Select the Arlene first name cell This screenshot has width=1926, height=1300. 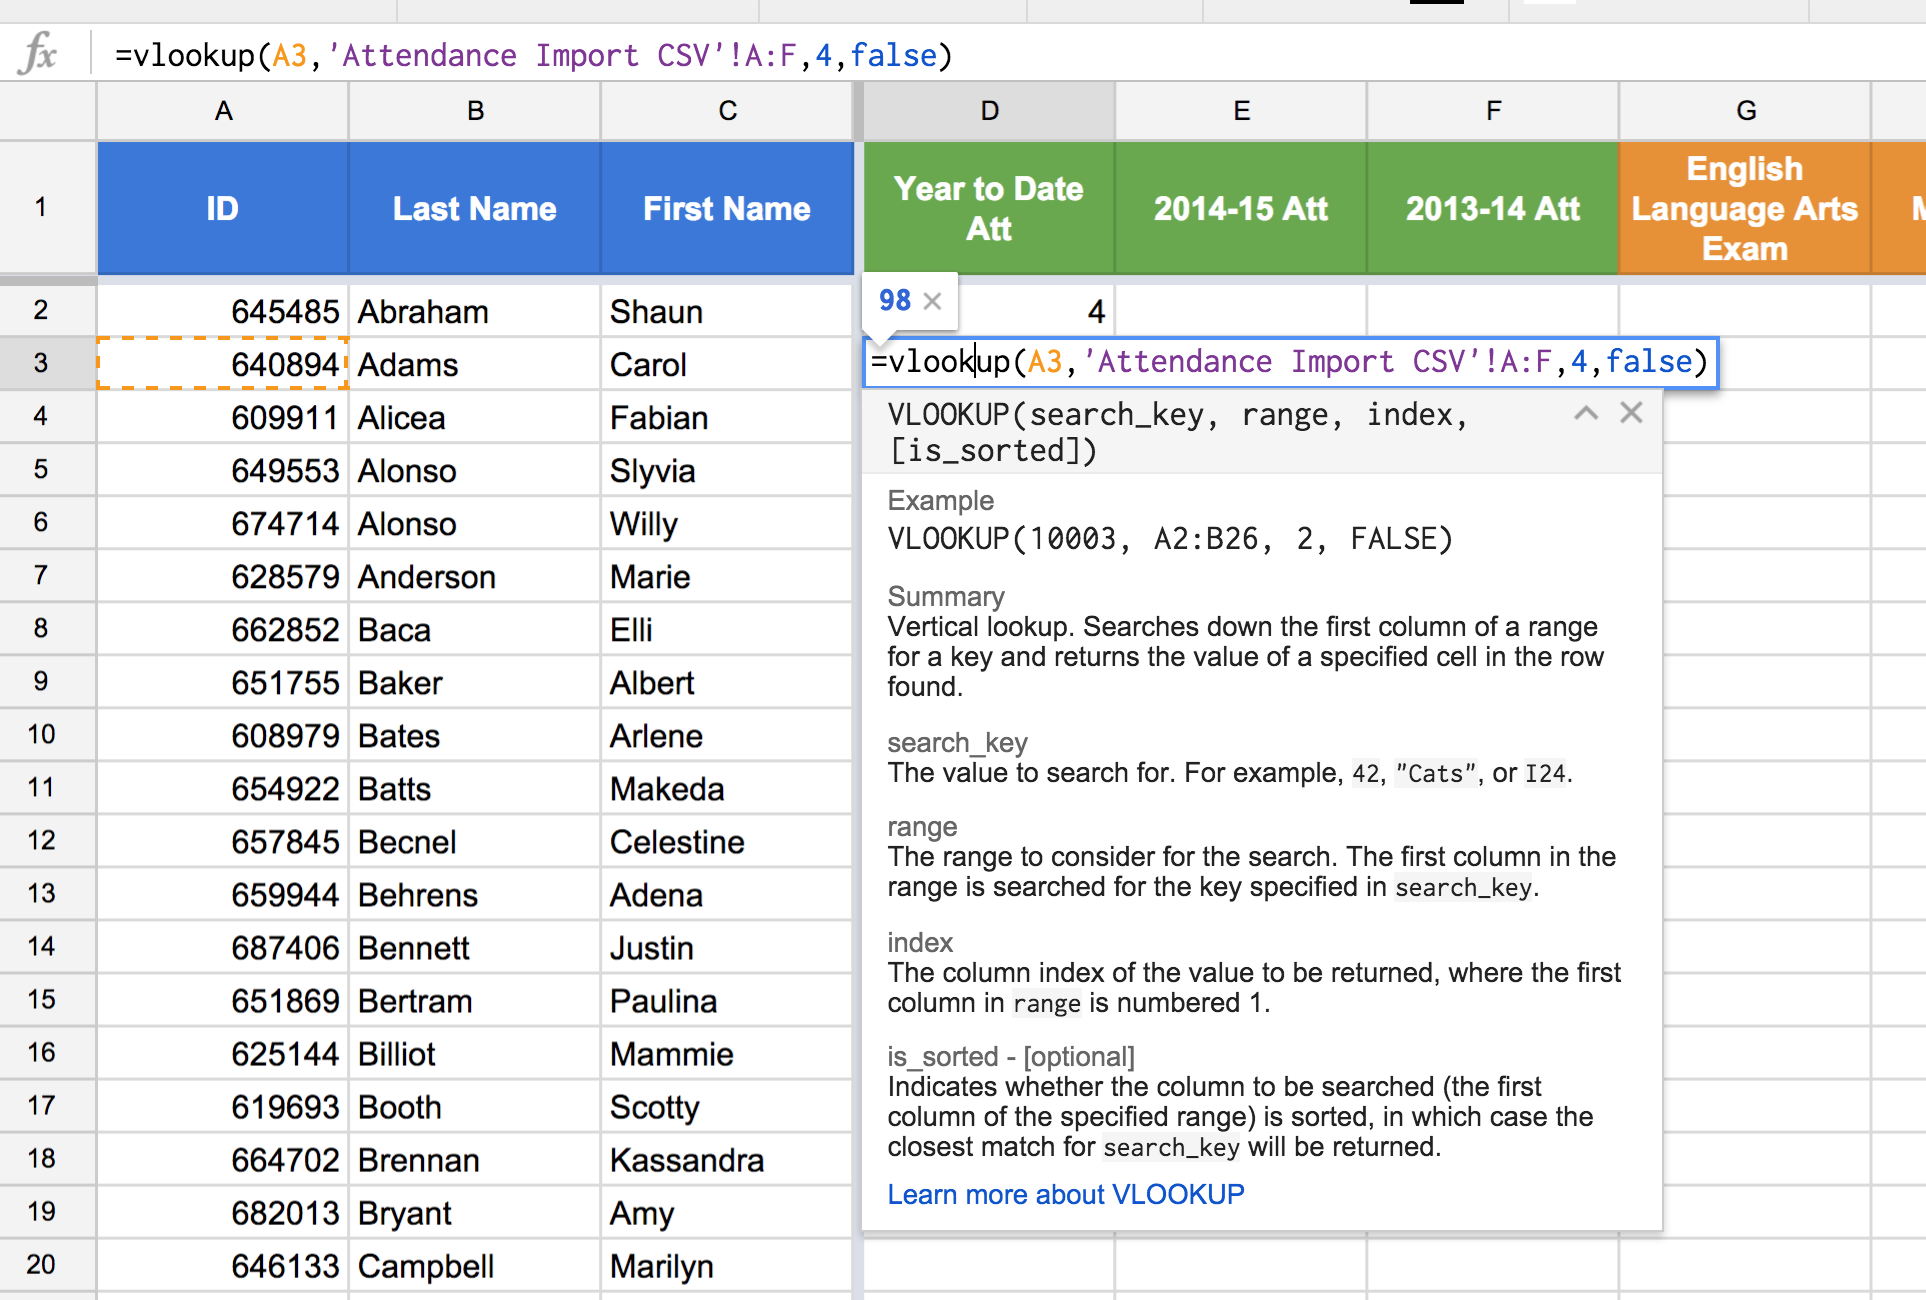tap(727, 735)
